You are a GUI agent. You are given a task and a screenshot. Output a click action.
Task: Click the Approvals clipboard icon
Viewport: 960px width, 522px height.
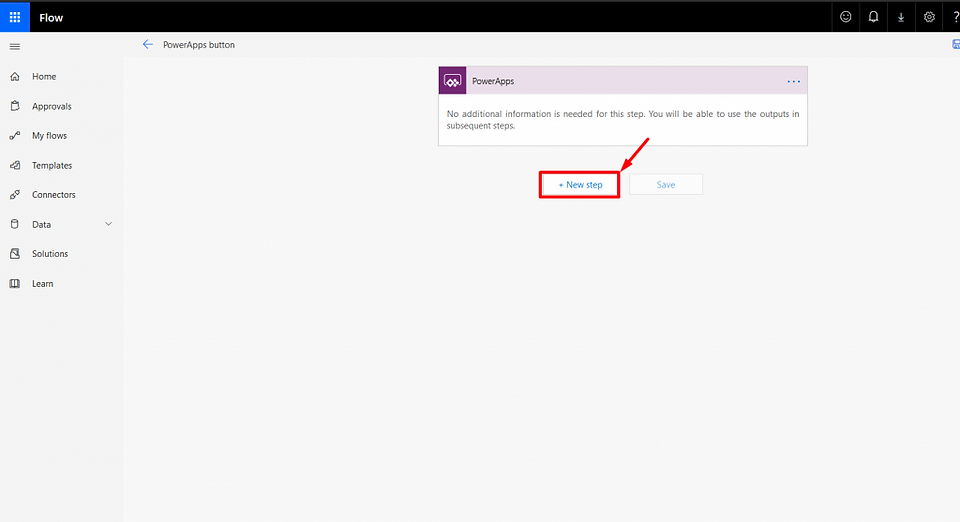[x=15, y=106]
